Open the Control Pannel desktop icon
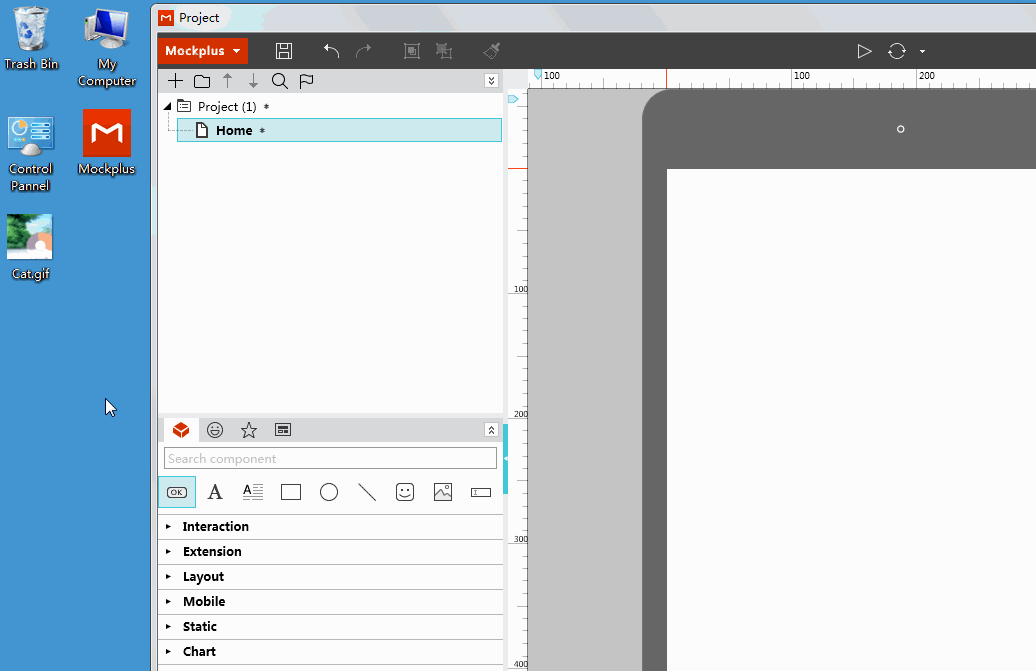 click(30, 153)
